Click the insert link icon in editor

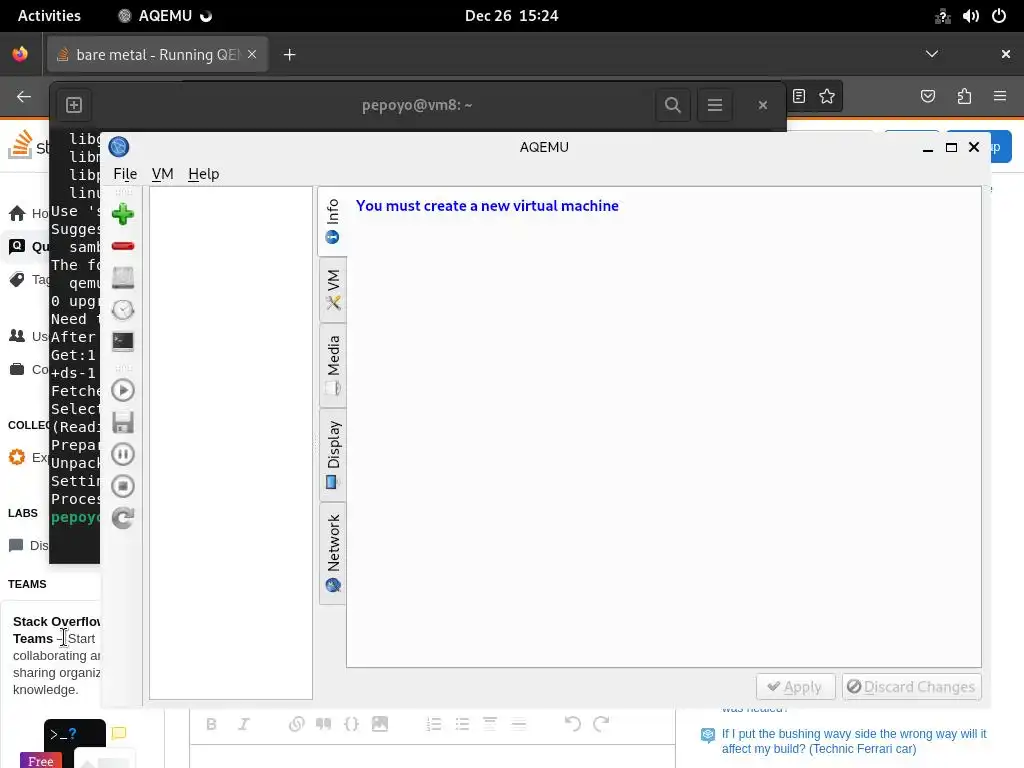pos(296,724)
